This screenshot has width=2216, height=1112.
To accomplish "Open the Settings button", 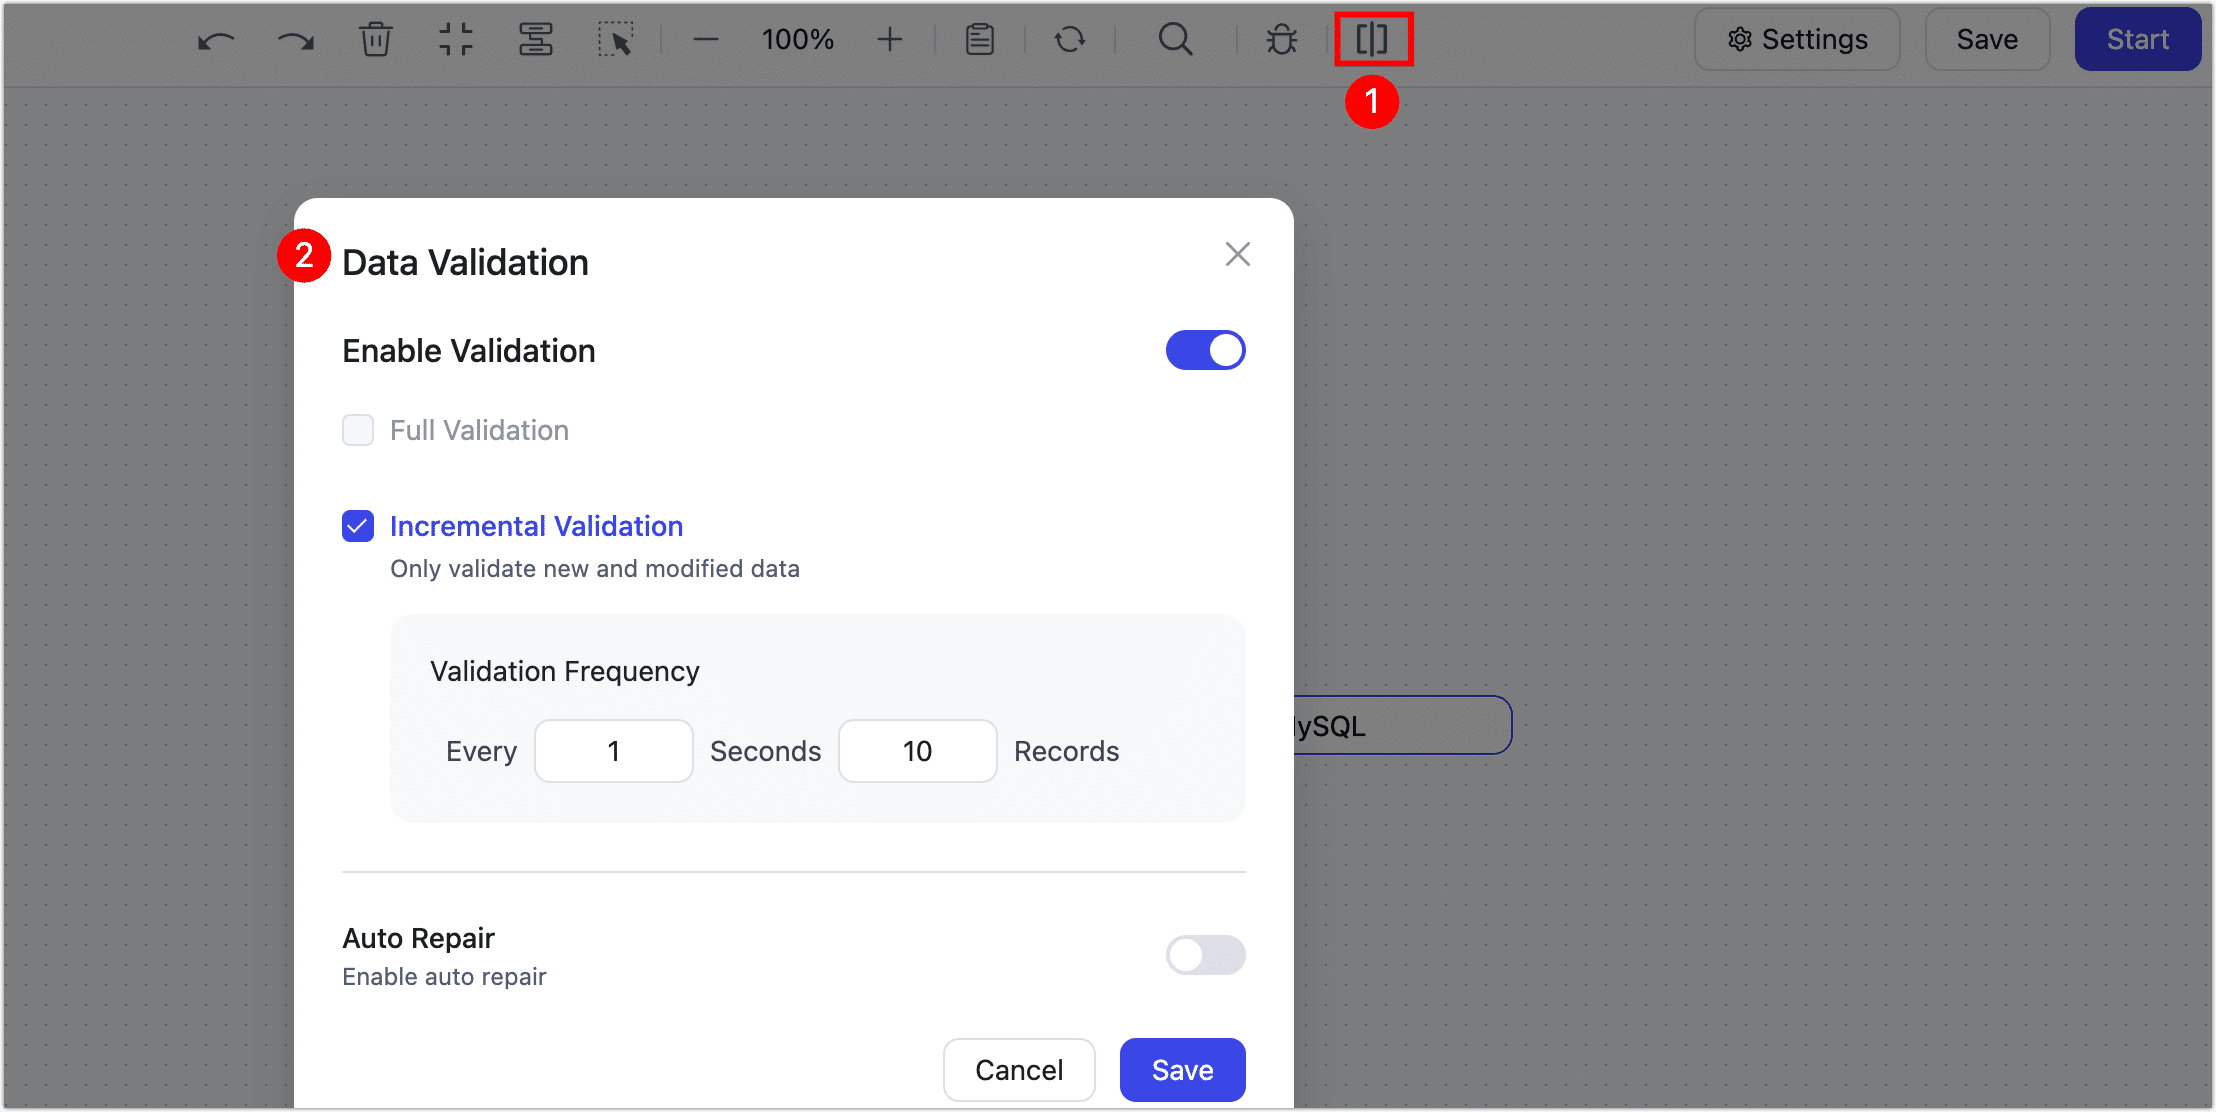I will click(x=1797, y=40).
